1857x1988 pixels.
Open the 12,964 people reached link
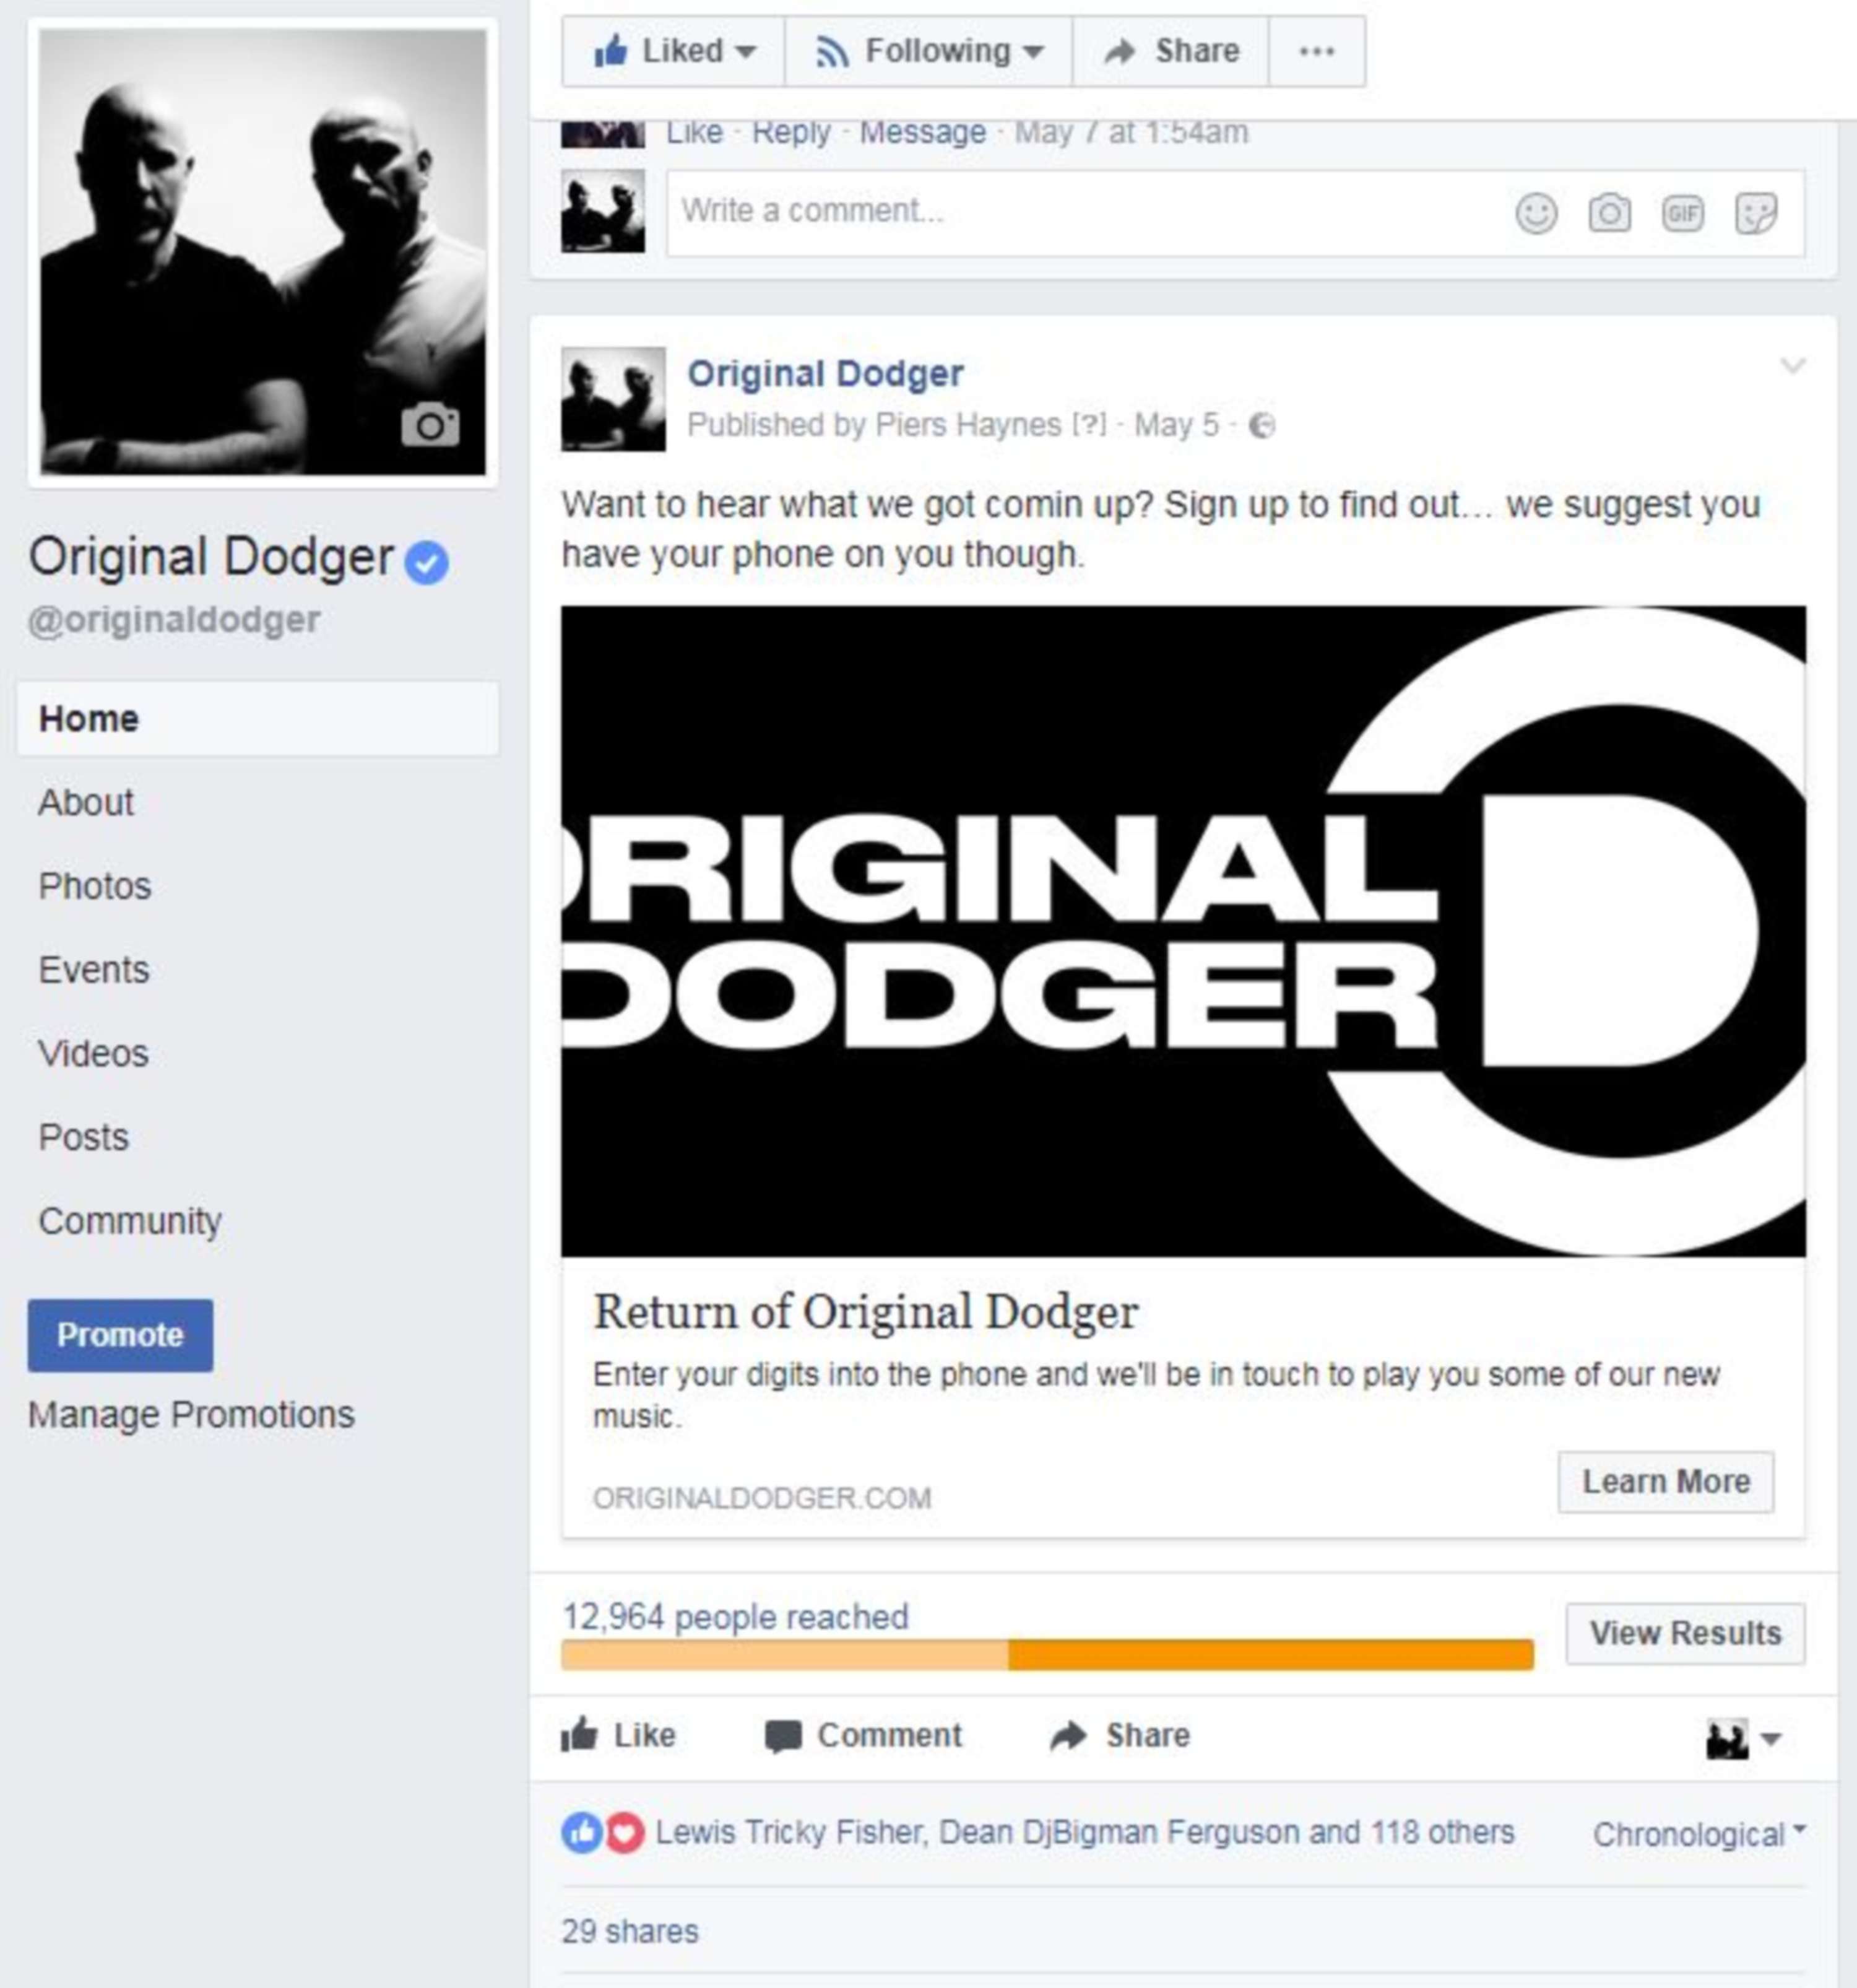coord(735,1617)
